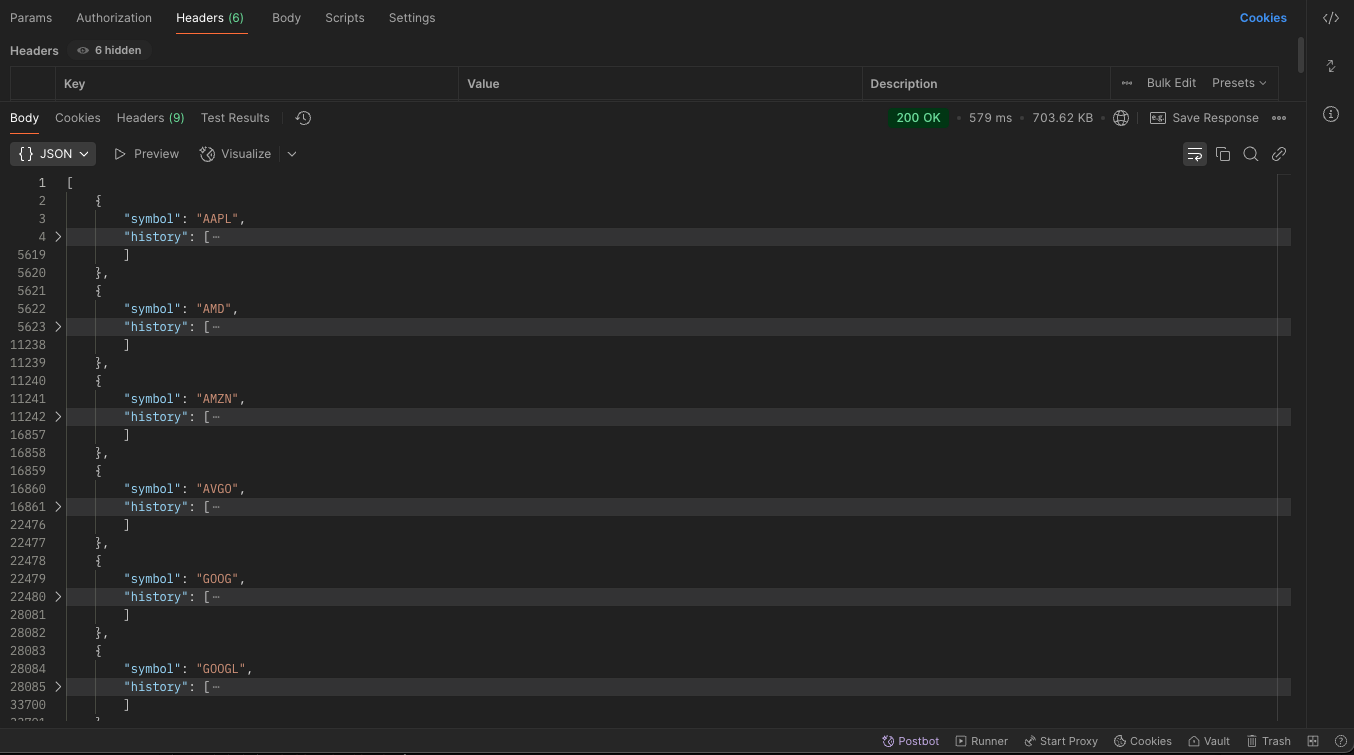
Task: Toggle word wrap in response body
Action: click(1194, 154)
